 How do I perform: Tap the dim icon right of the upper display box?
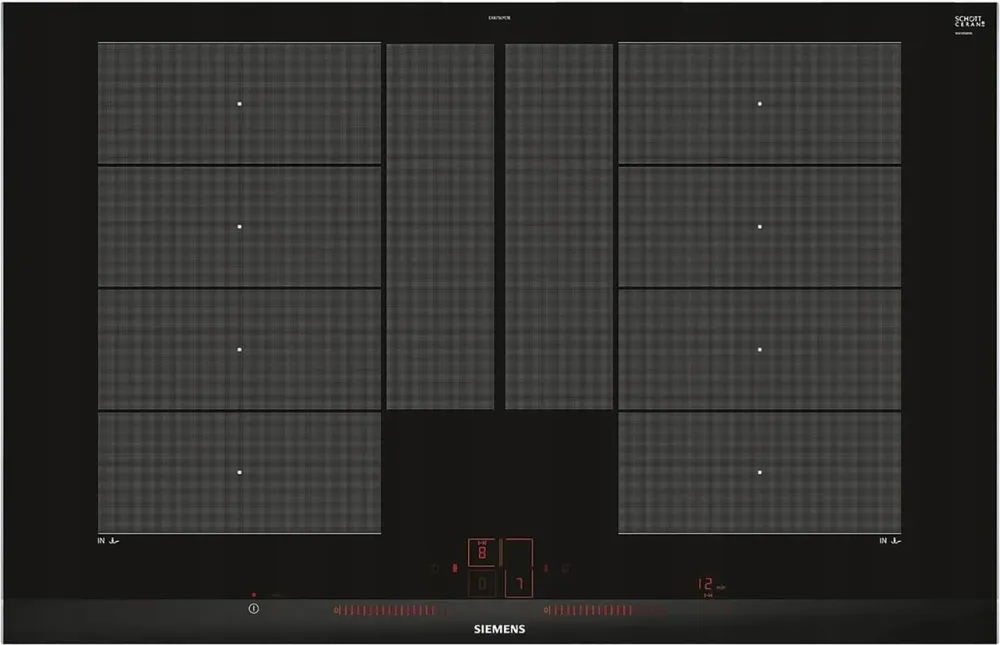point(564,568)
